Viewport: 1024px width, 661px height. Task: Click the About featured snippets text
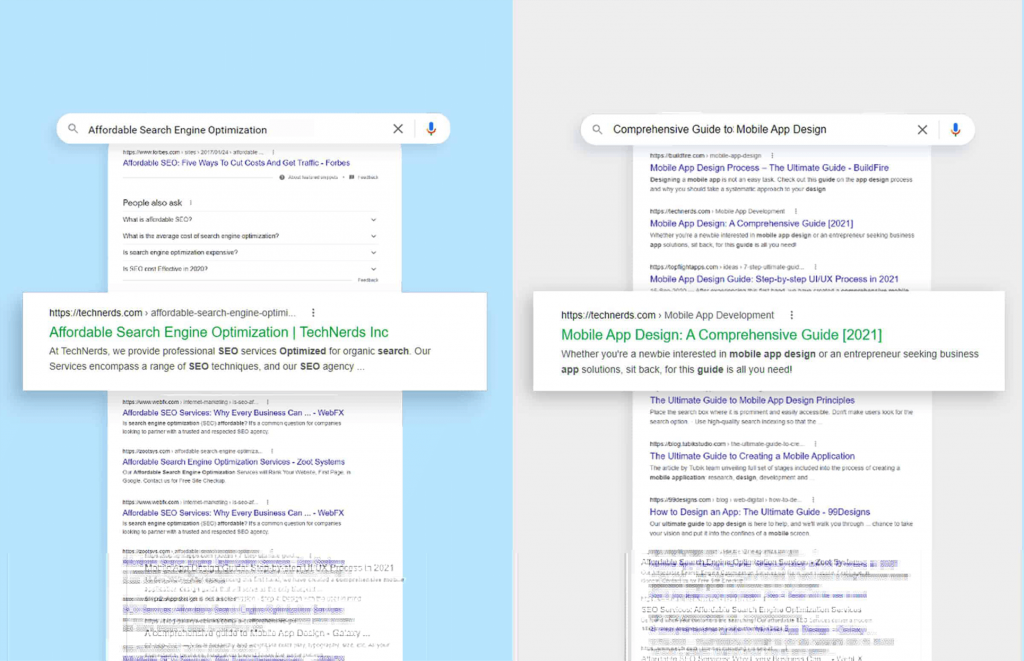click(313, 177)
